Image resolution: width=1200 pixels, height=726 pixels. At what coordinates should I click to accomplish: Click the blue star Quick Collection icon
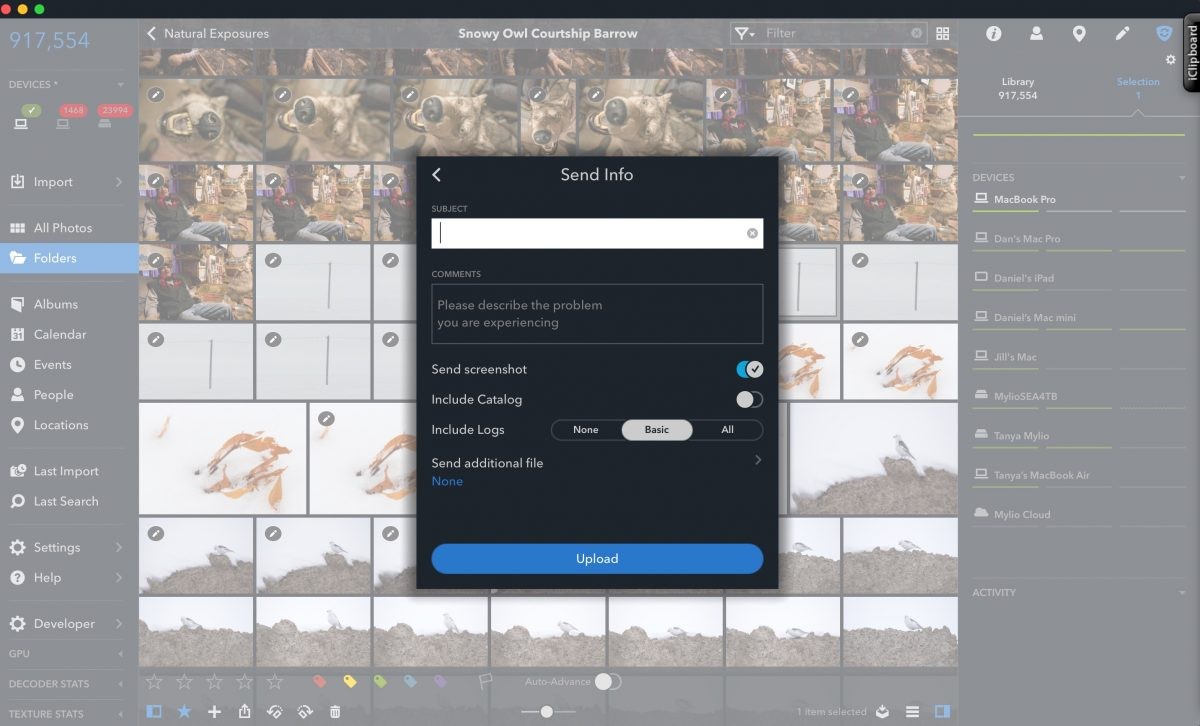[184, 711]
